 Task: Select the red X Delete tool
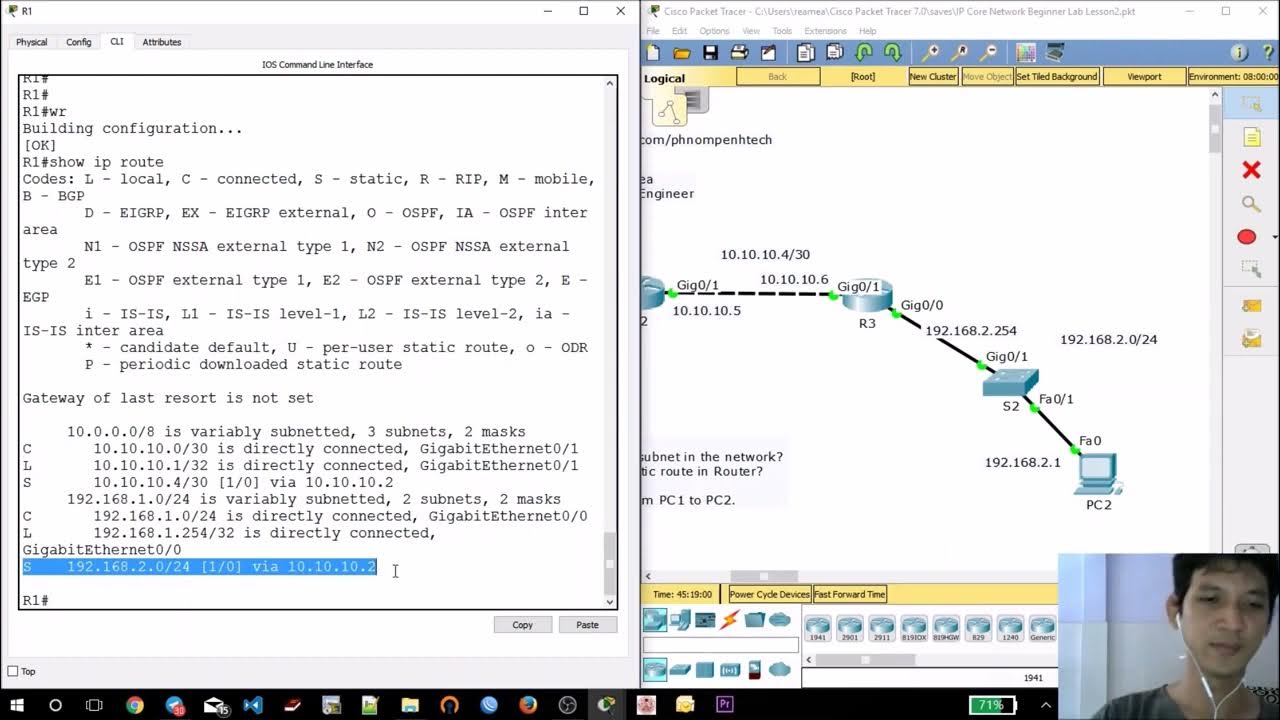pos(1251,170)
